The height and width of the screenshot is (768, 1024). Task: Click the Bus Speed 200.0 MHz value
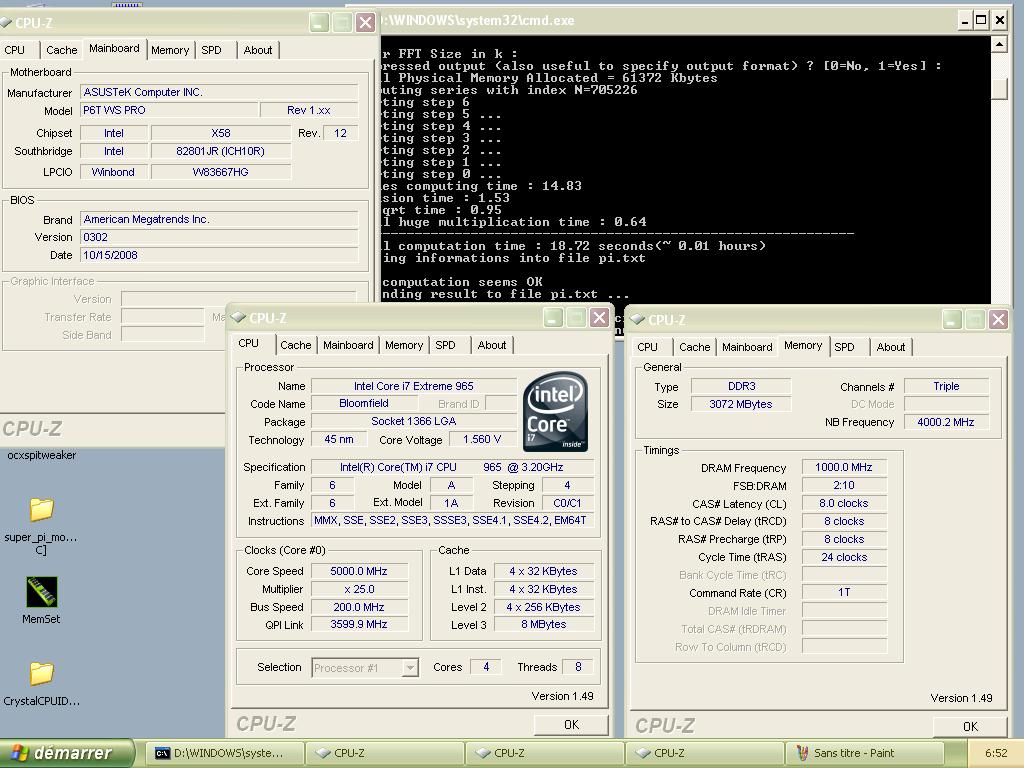(x=359, y=607)
